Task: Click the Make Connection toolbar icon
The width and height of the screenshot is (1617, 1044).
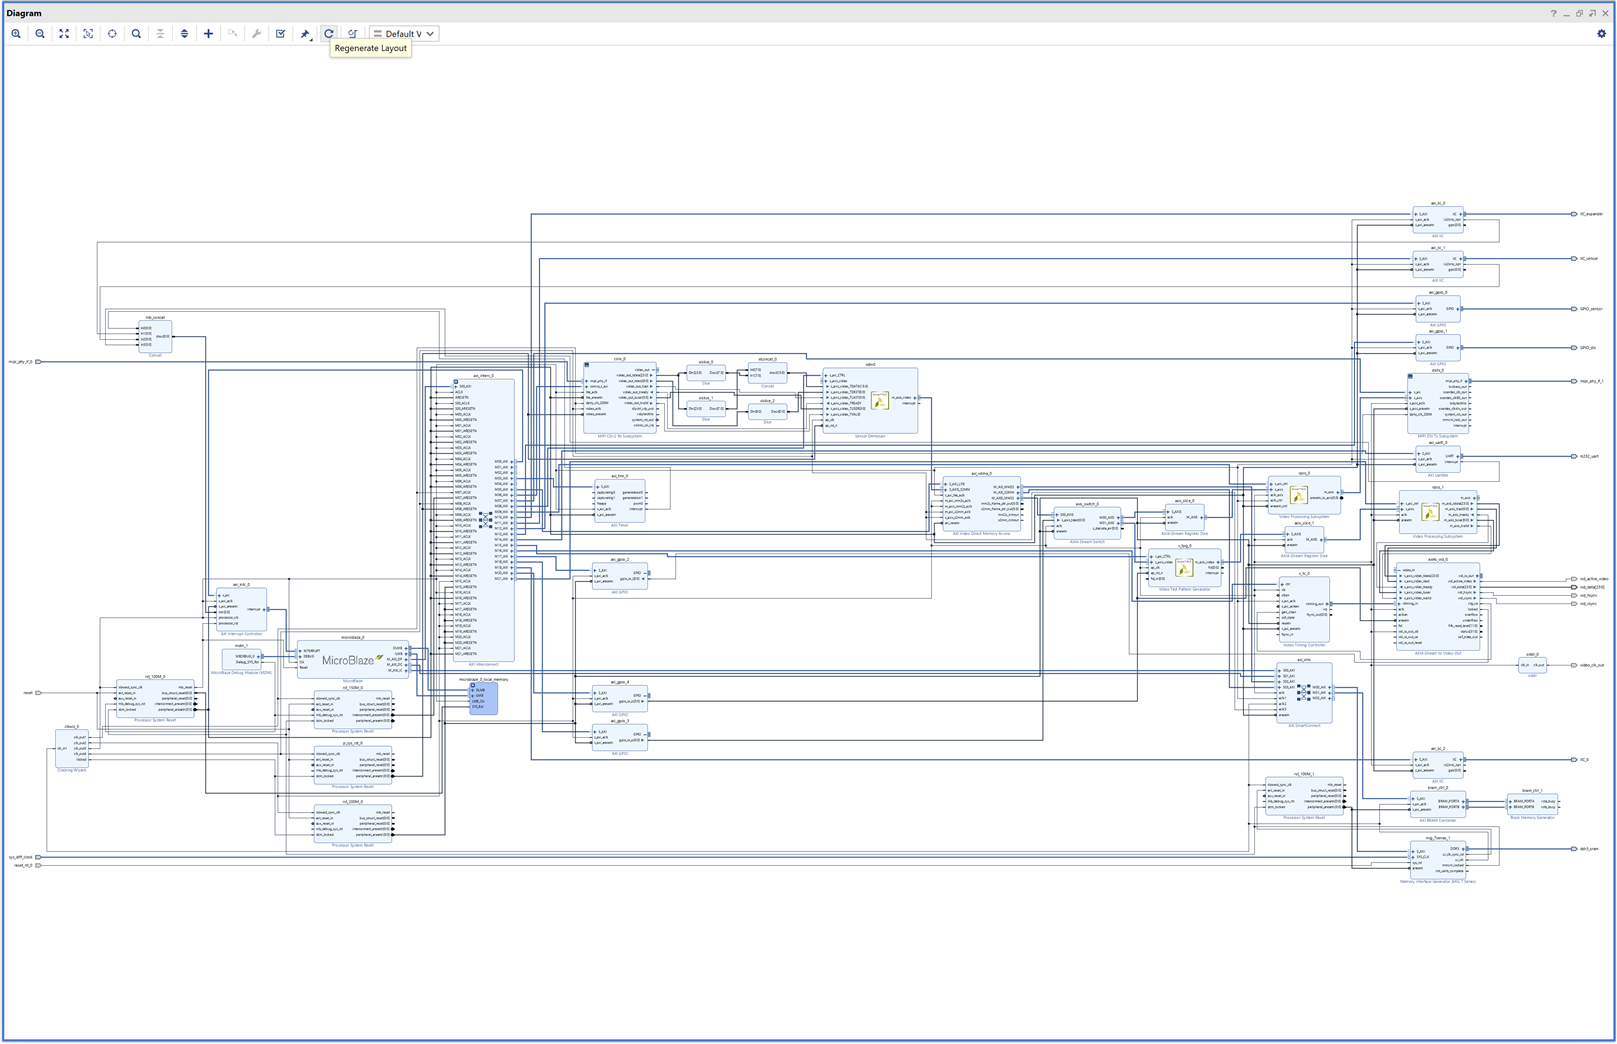Action: point(232,34)
